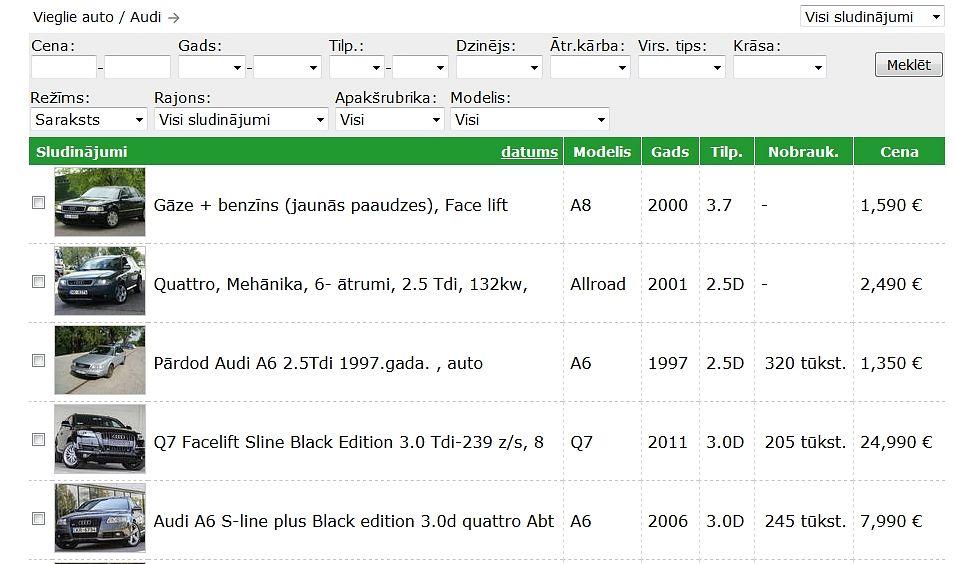
Task: Open the Dzinējs engine dropdown
Action: pos(499,67)
